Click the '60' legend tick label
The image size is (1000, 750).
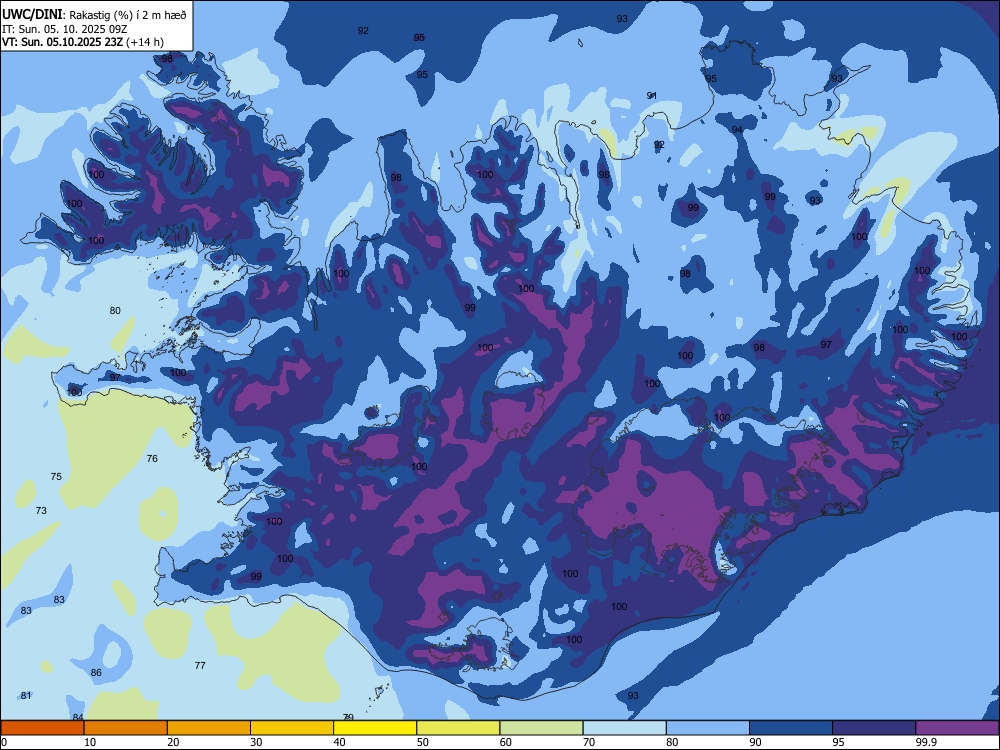click(506, 742)
